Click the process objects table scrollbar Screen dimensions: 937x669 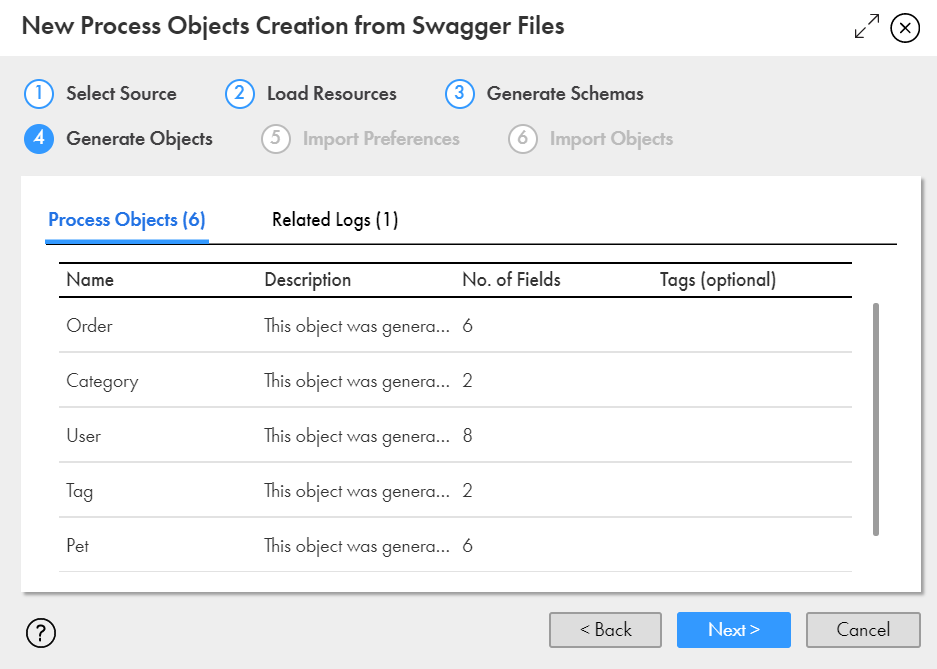click(x=876, y=419)
